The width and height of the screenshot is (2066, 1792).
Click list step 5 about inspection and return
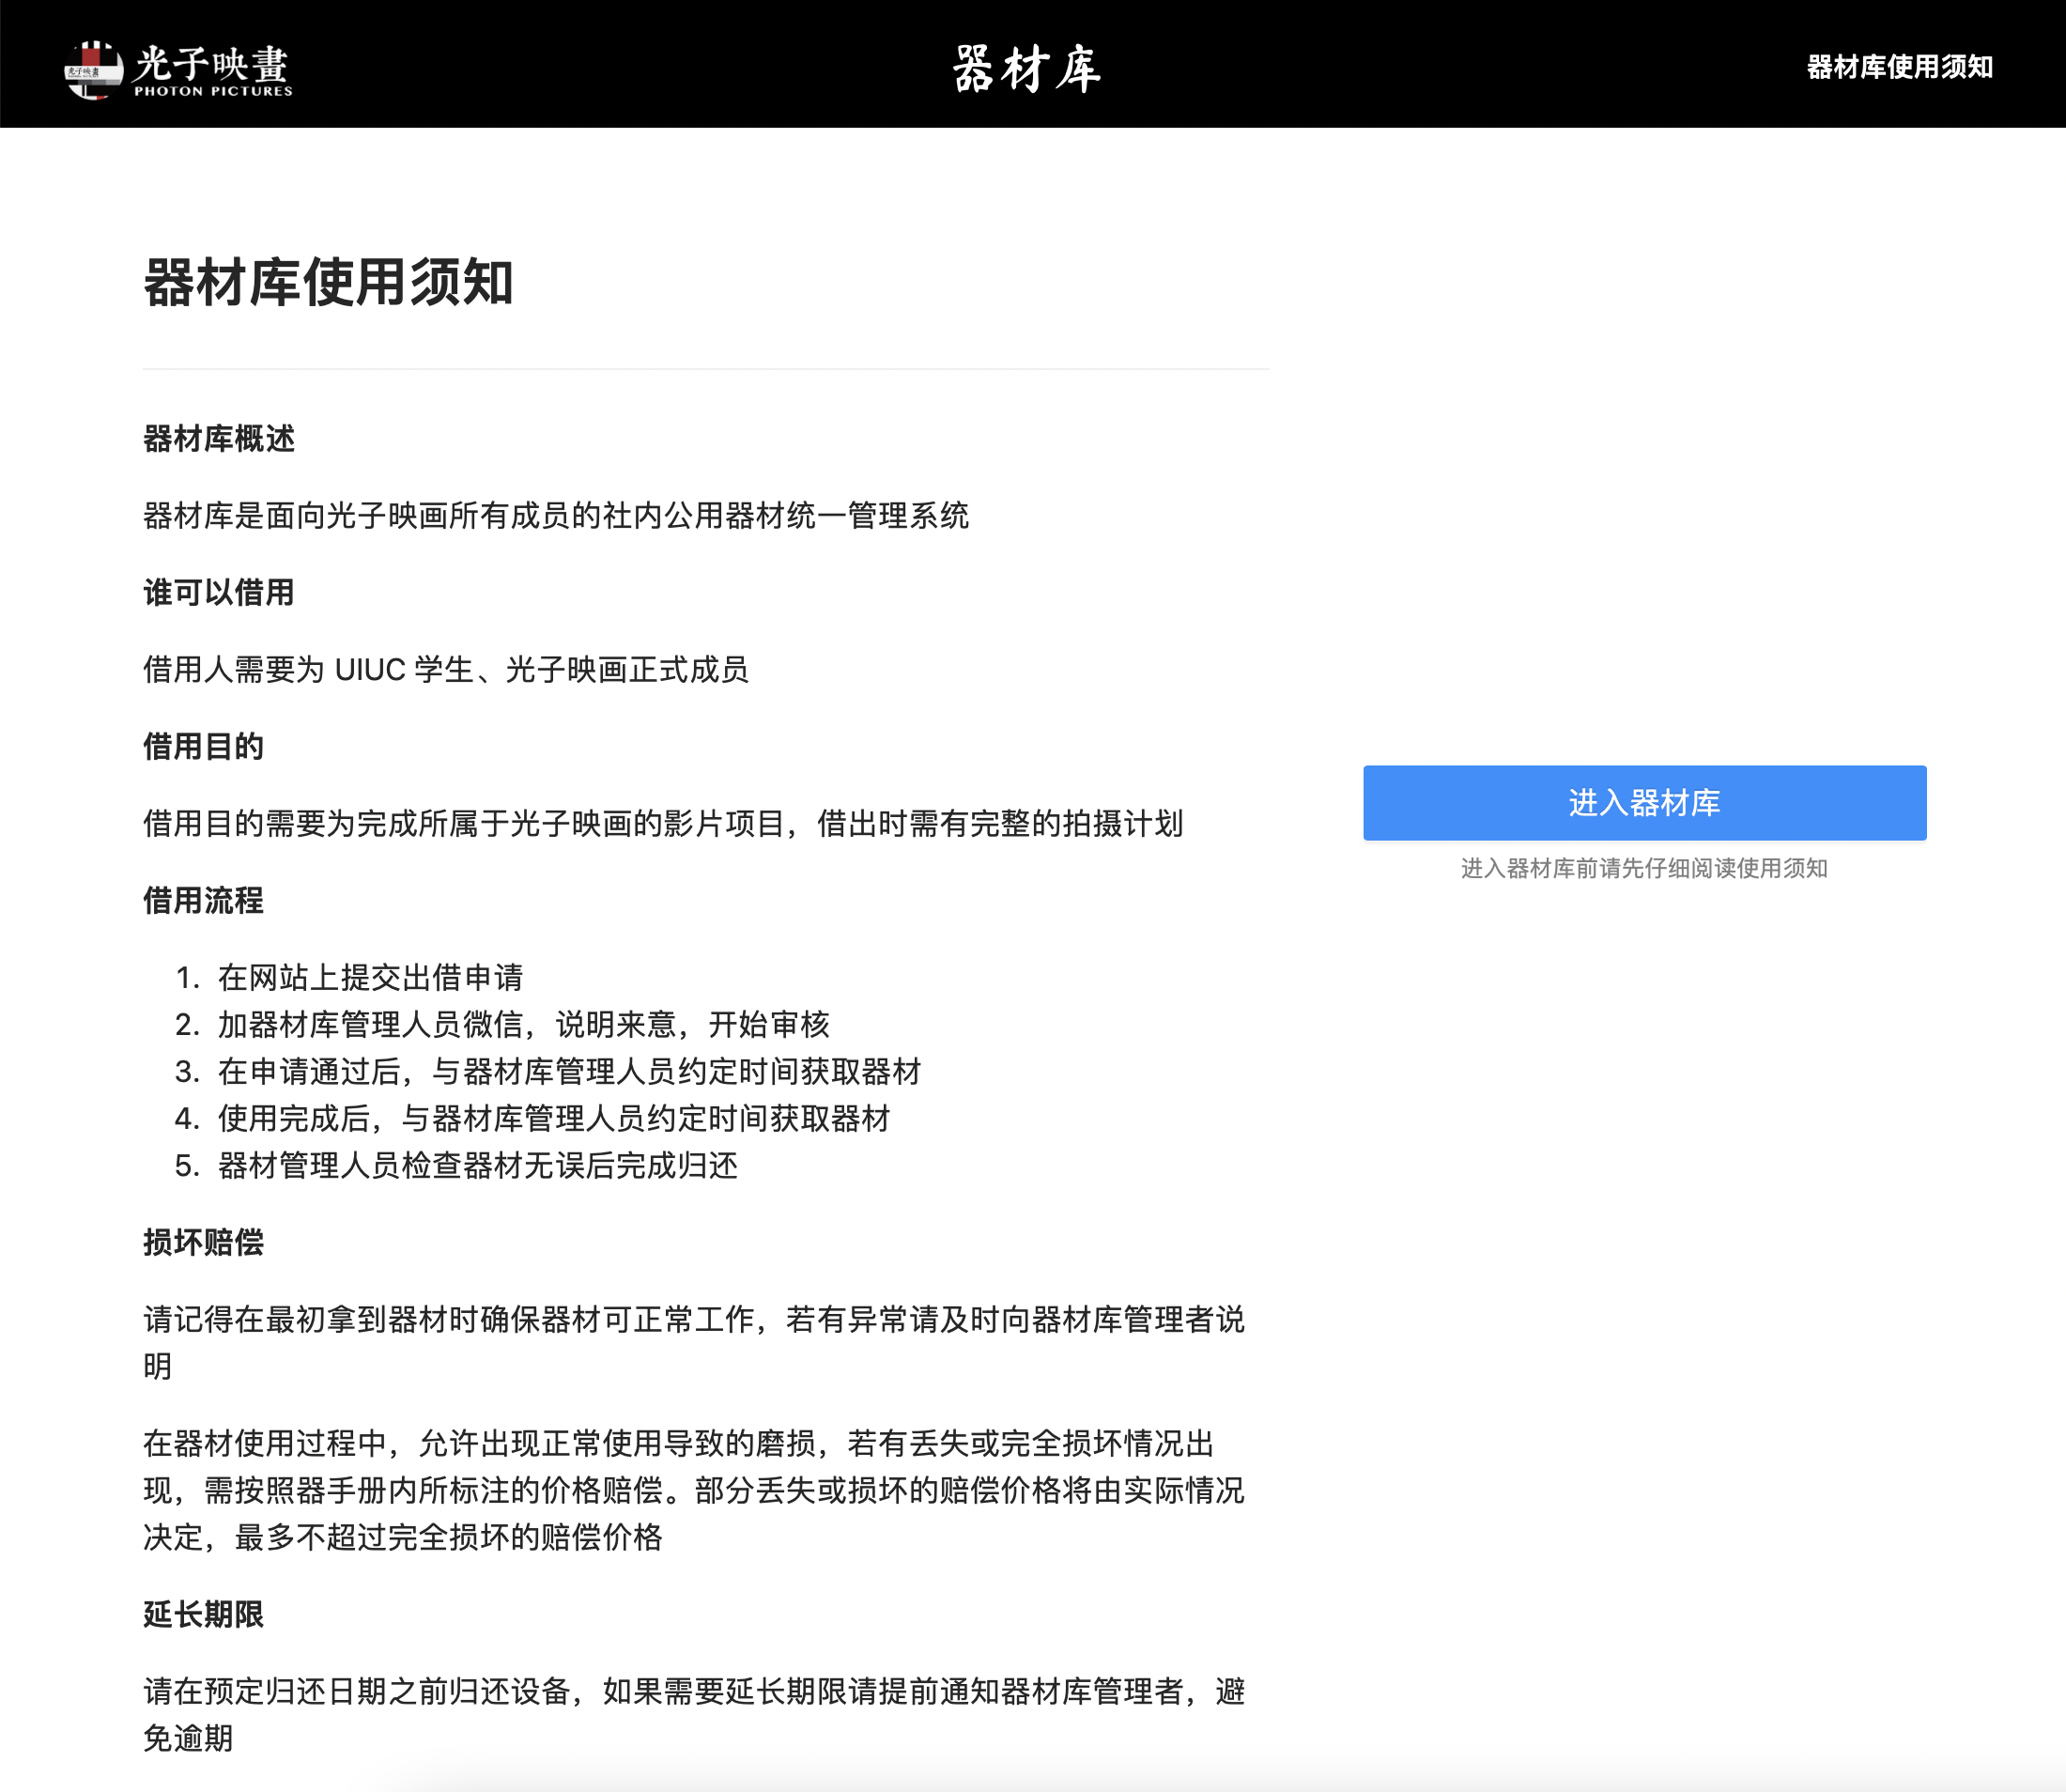(477, 1165)
